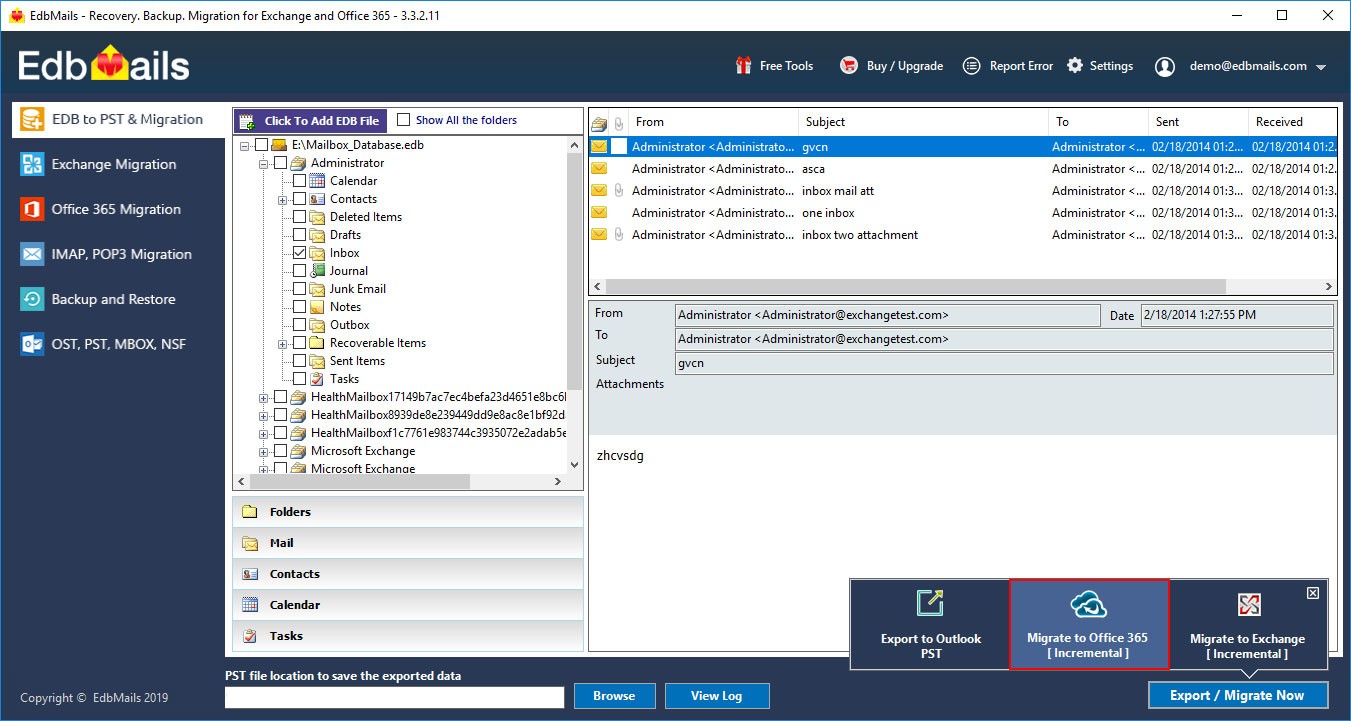Uncheck the Inbox folder checkbox
This screenshot has width=1351, height=721.
(x=300, y=253)
